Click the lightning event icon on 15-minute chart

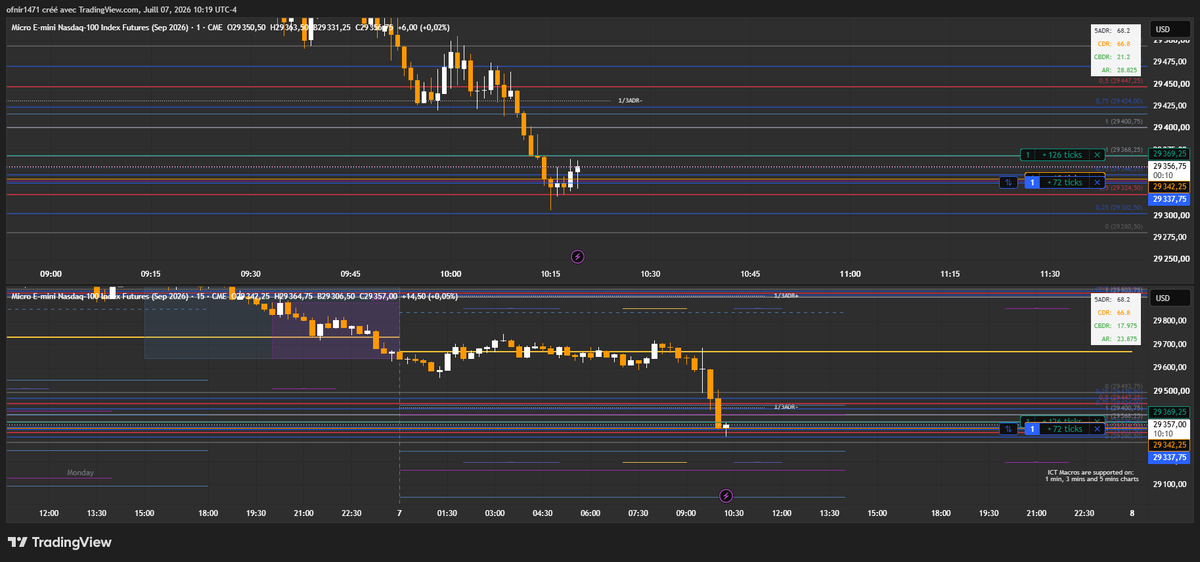point(727,496)
